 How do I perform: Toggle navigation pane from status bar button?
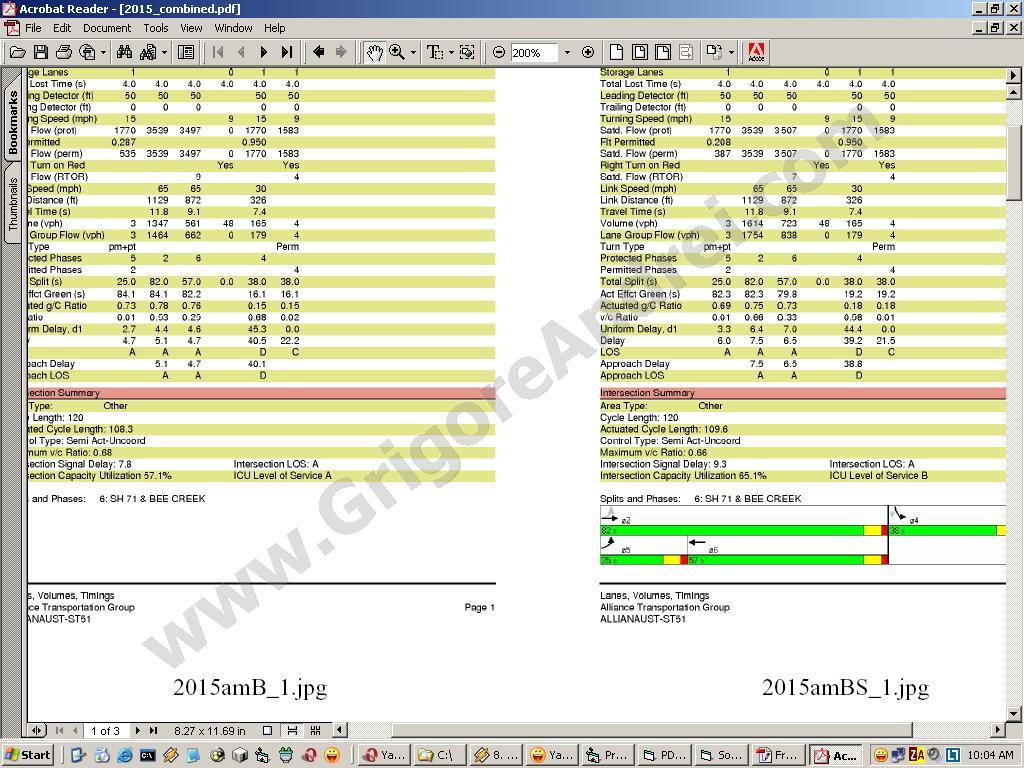(x=37, y=730)
